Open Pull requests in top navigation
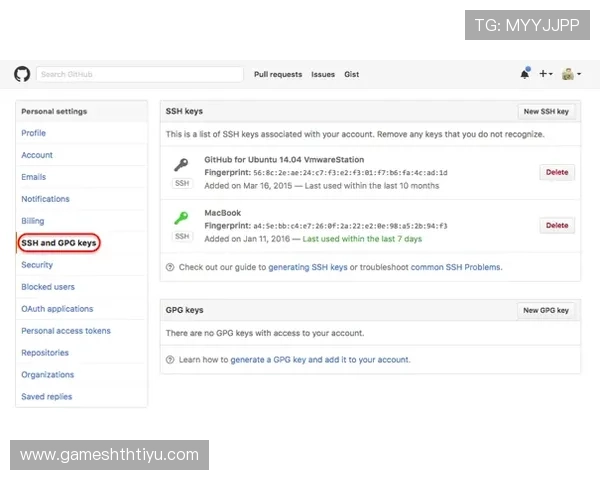 [x=278, y=74]
